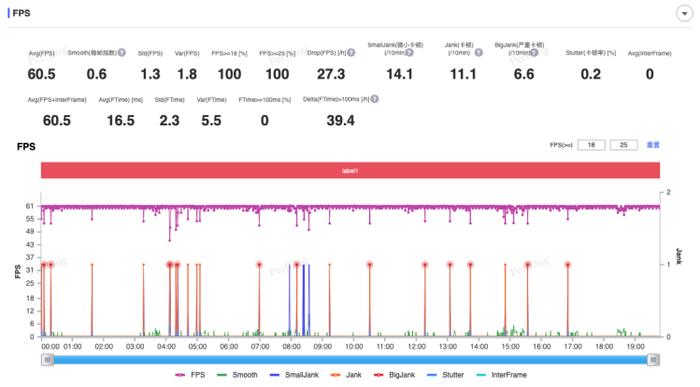Click the right handle of the time range slider
The height and width of the screenshot is (387, 700).
click(653, 360)
